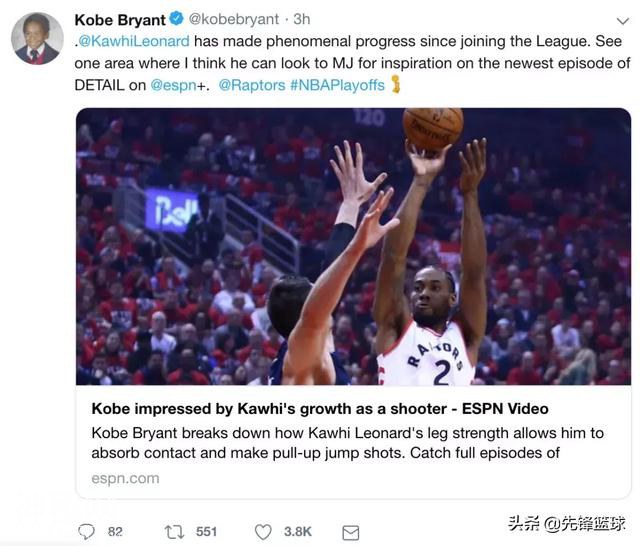Open the @KawhiLeonard mention
This screenshot has width=640, height=546.
coord(133,41)
